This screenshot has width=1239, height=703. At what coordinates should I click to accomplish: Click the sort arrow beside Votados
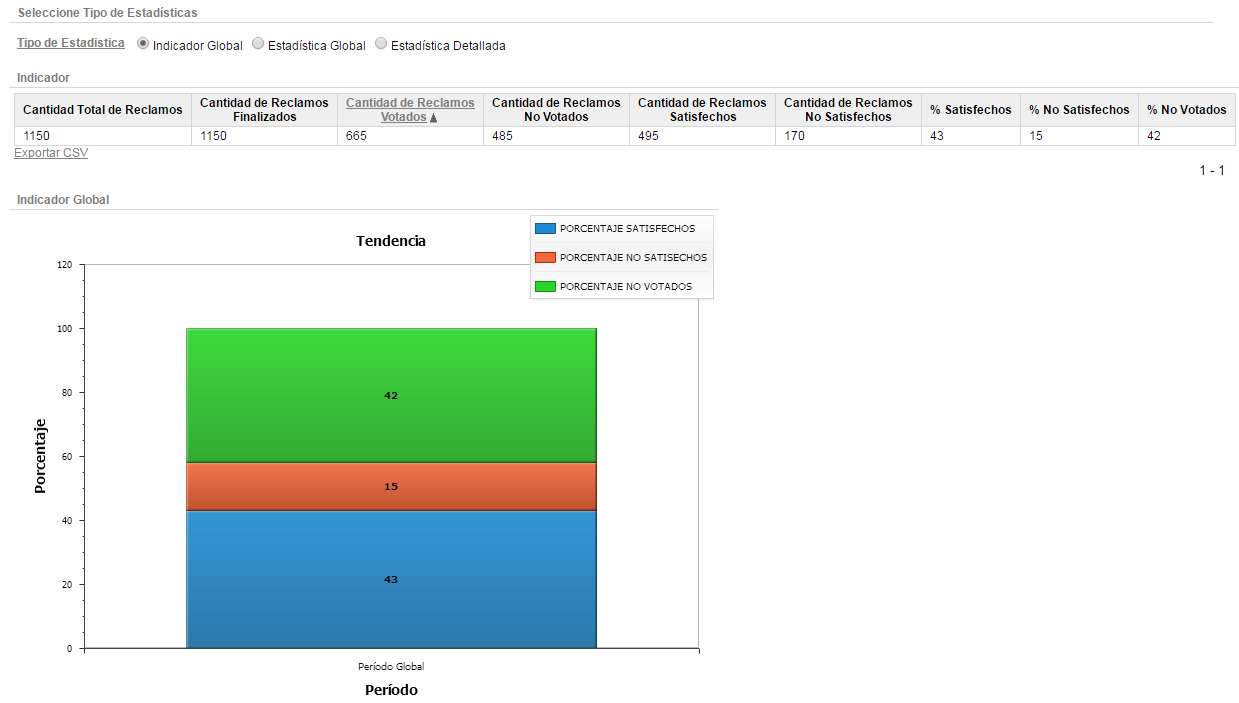coord(434,118)
